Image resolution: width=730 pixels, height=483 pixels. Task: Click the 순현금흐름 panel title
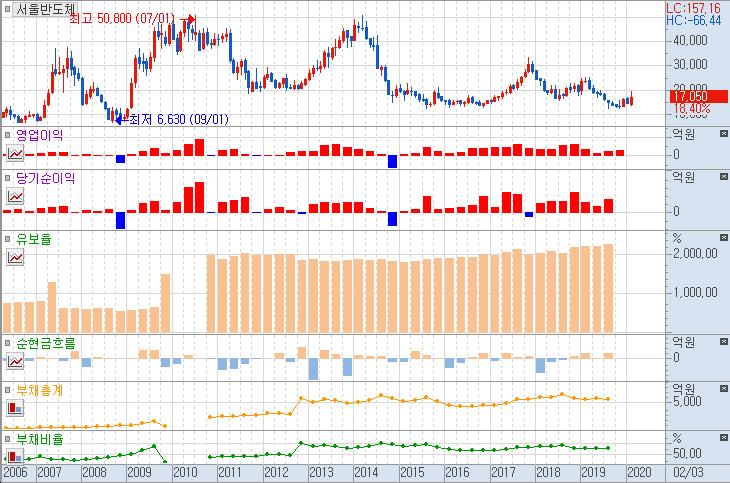(x=45, y=343)
